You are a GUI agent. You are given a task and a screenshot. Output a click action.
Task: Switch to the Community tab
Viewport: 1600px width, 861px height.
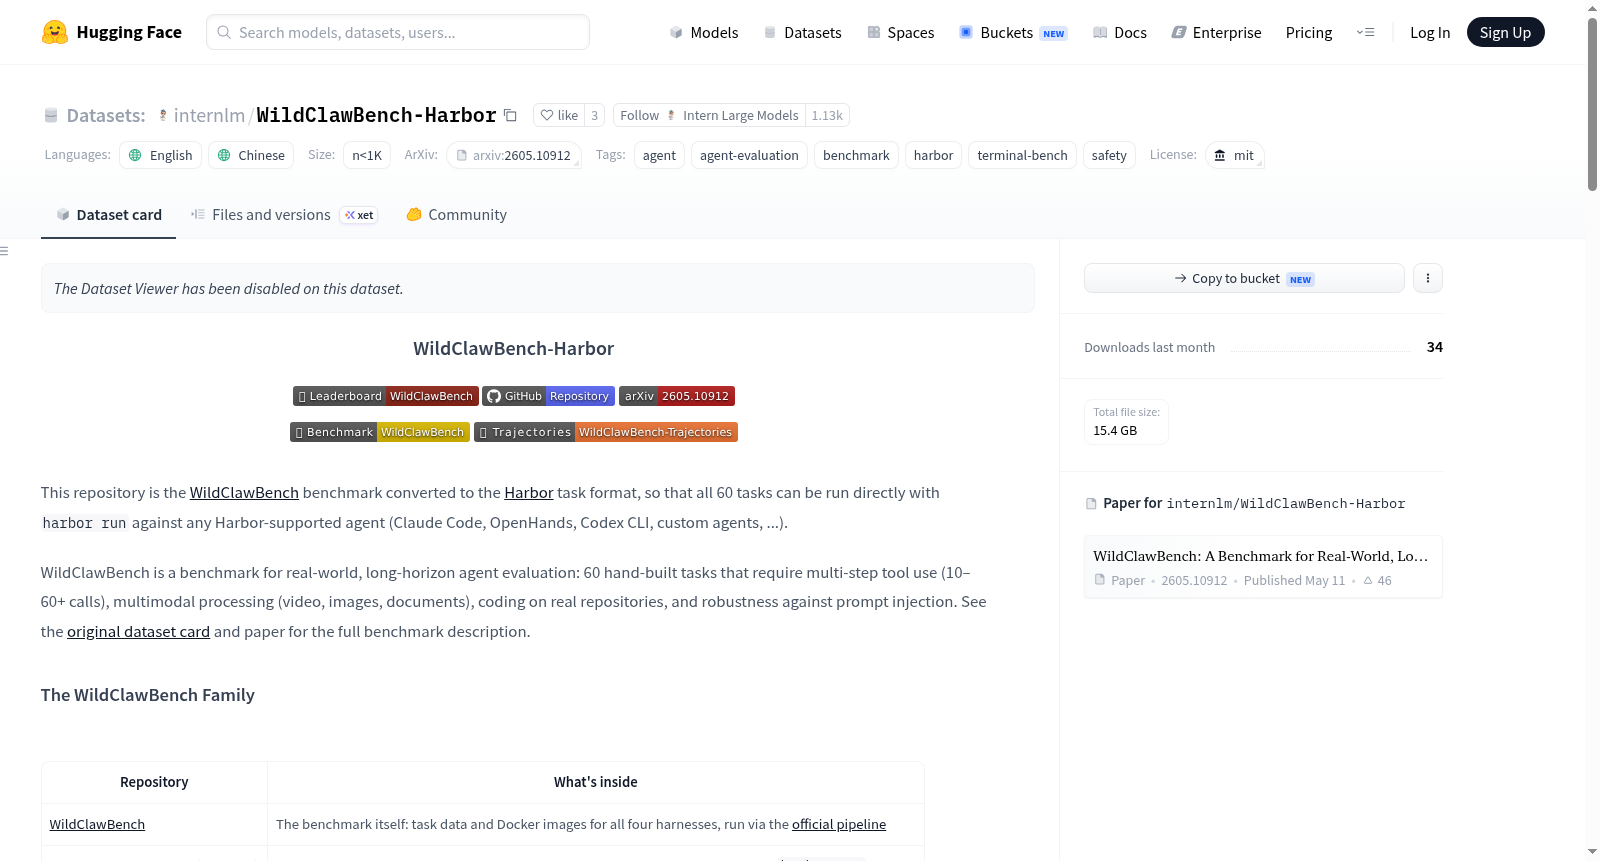456,215
